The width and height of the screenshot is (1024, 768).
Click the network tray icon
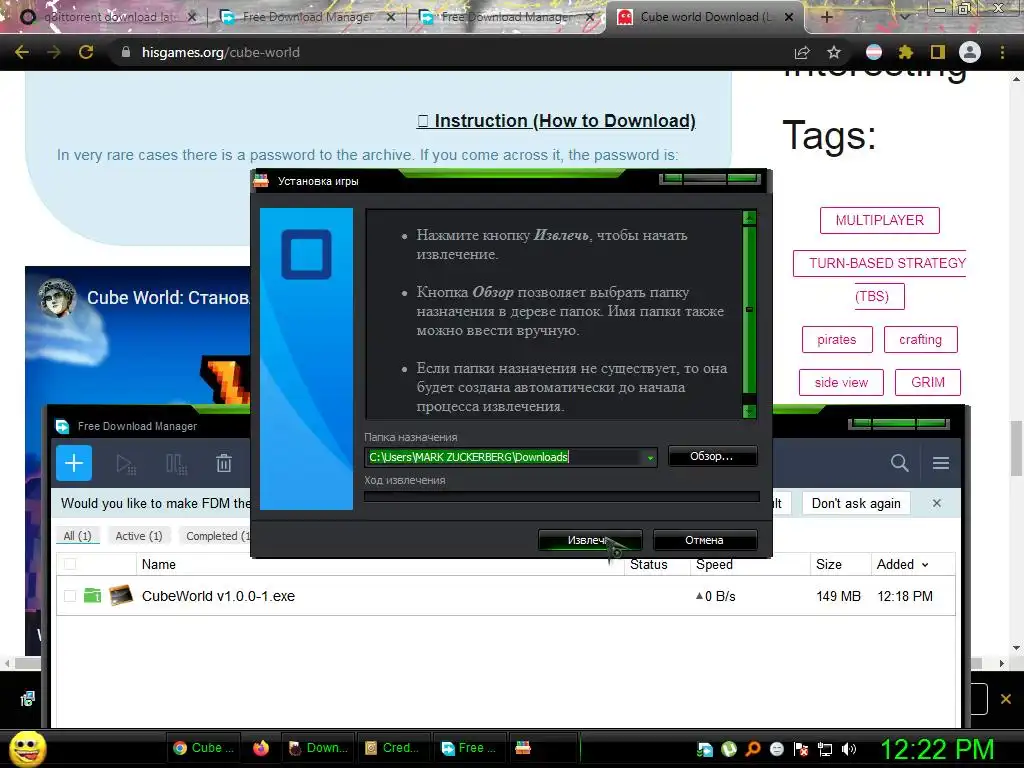[x=825, y=749]
